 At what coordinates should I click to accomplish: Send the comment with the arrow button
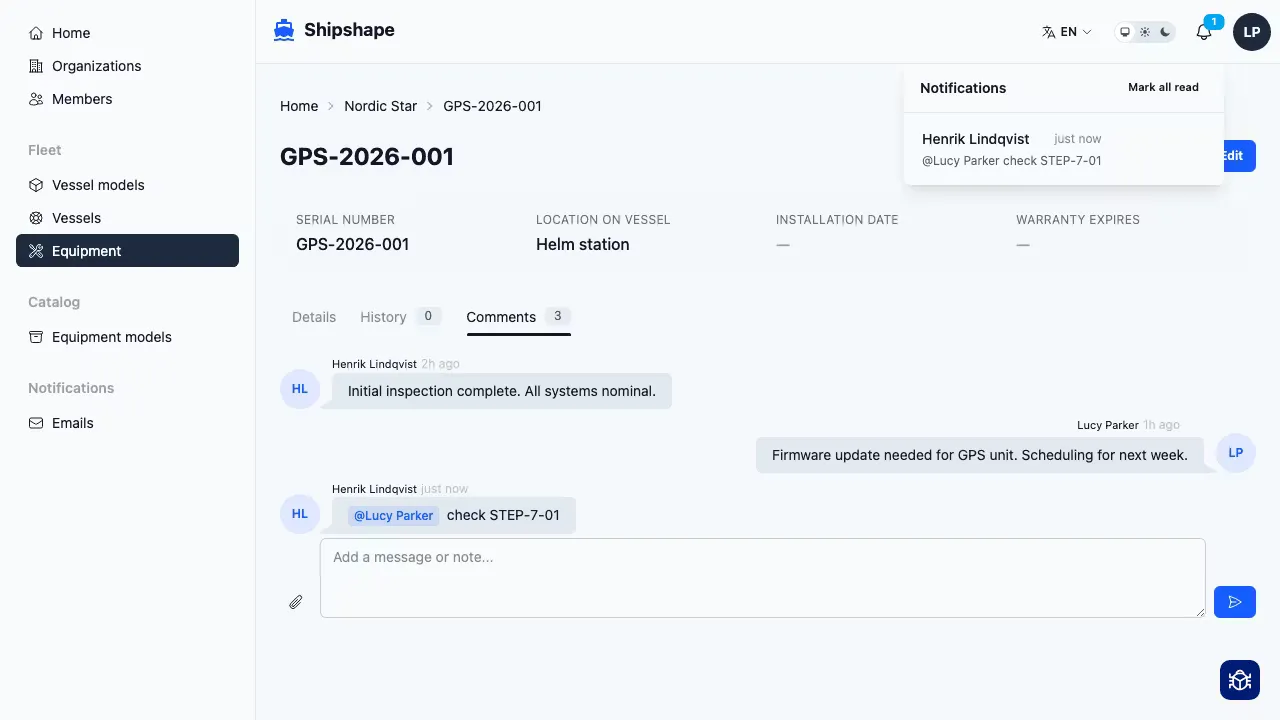pos(1234,602)
